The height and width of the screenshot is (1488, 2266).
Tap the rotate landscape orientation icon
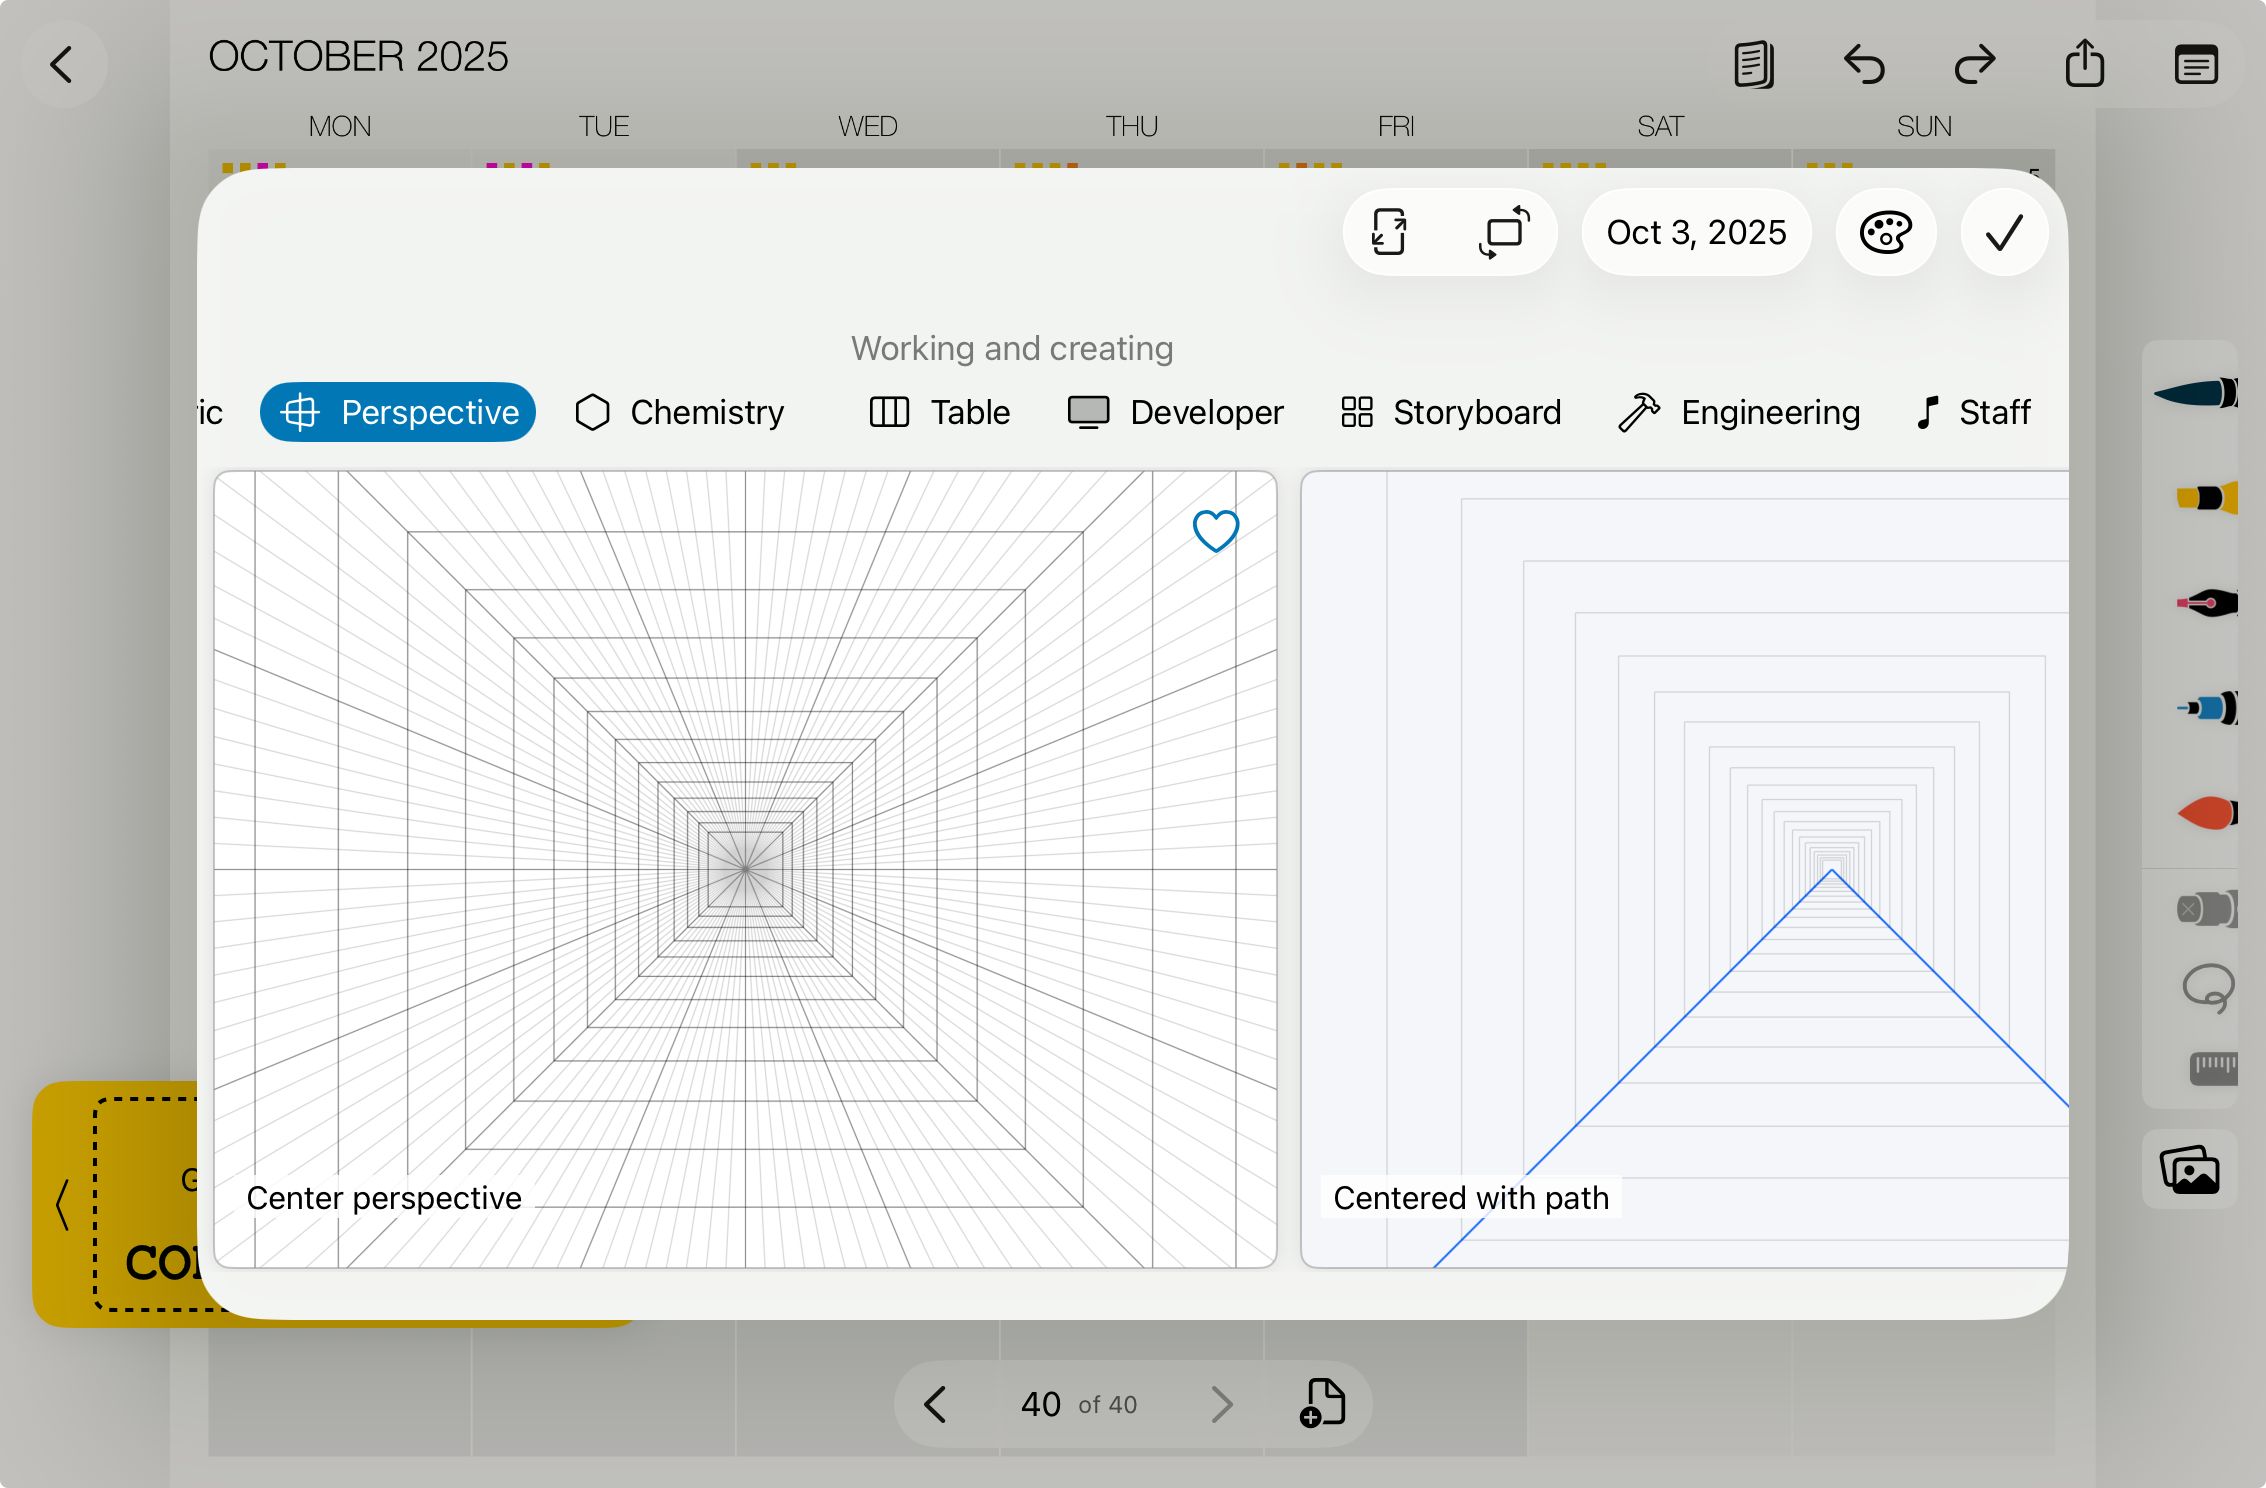point(1504,232)
